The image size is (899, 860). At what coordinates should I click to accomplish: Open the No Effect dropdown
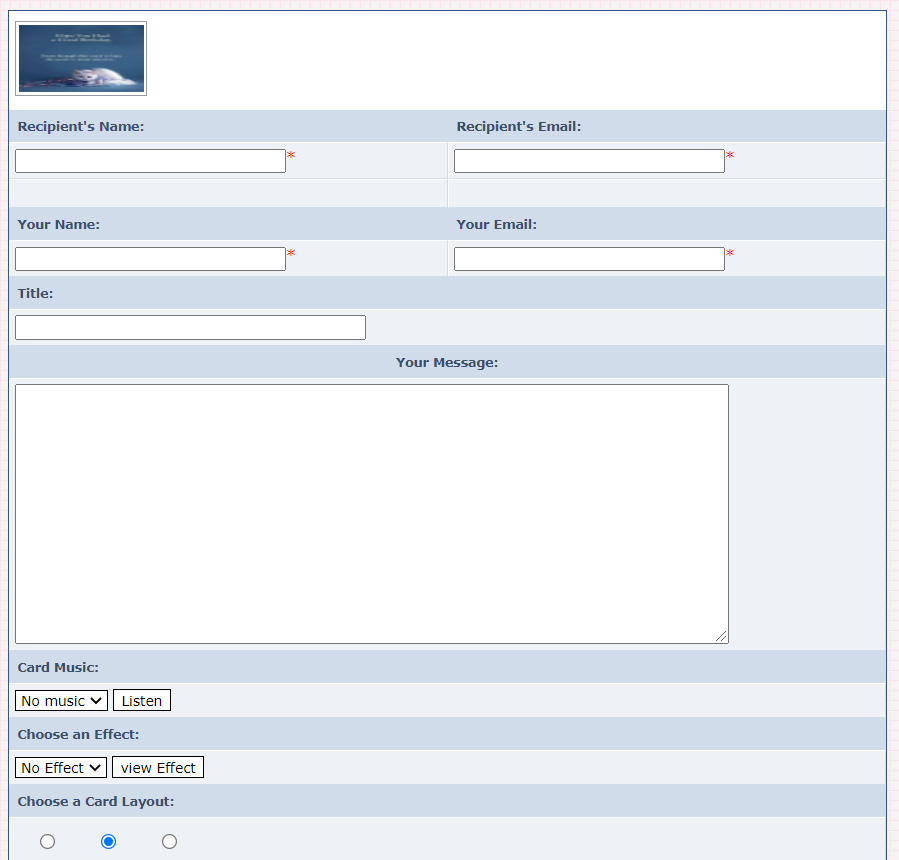pos(61,768)
